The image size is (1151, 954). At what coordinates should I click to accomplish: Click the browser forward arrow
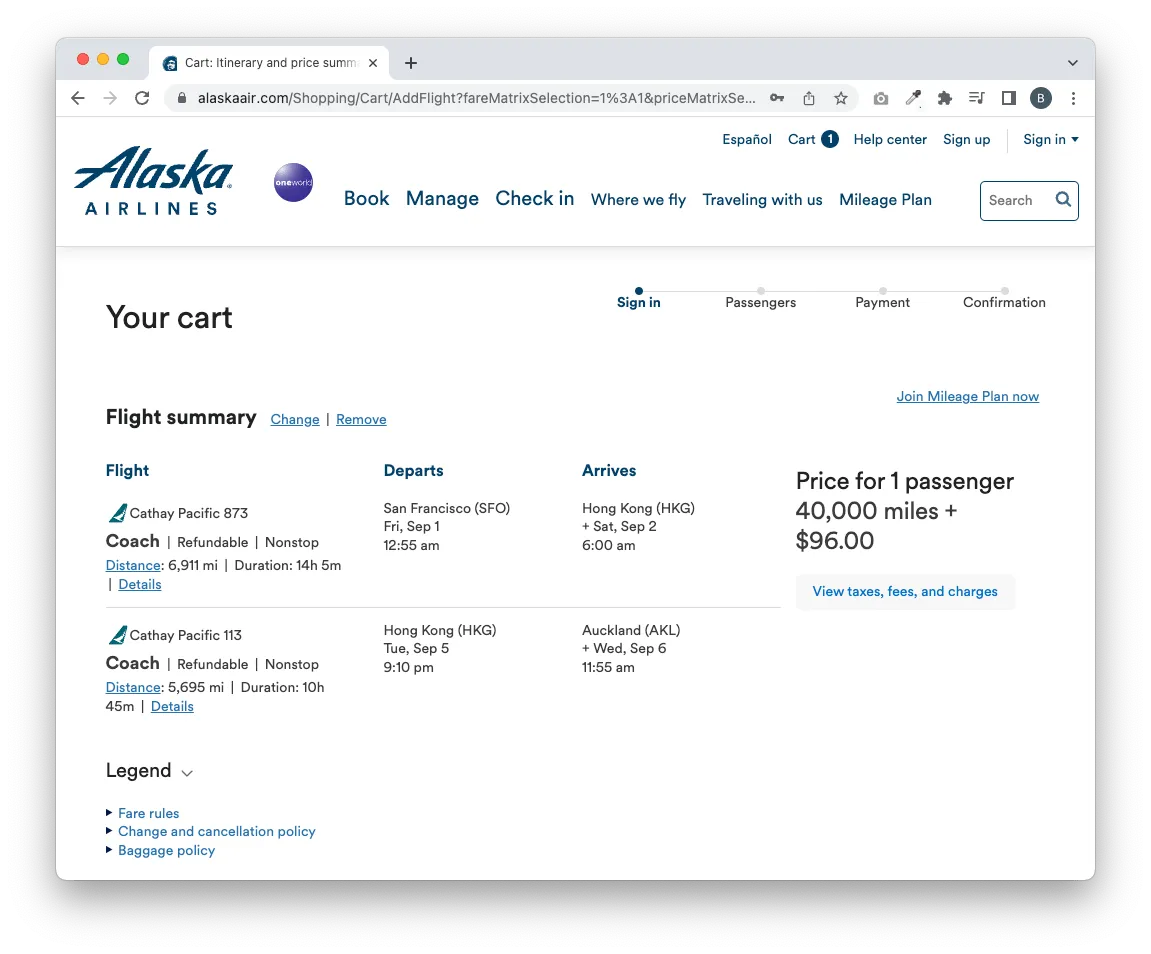click(x=110, y=98)
